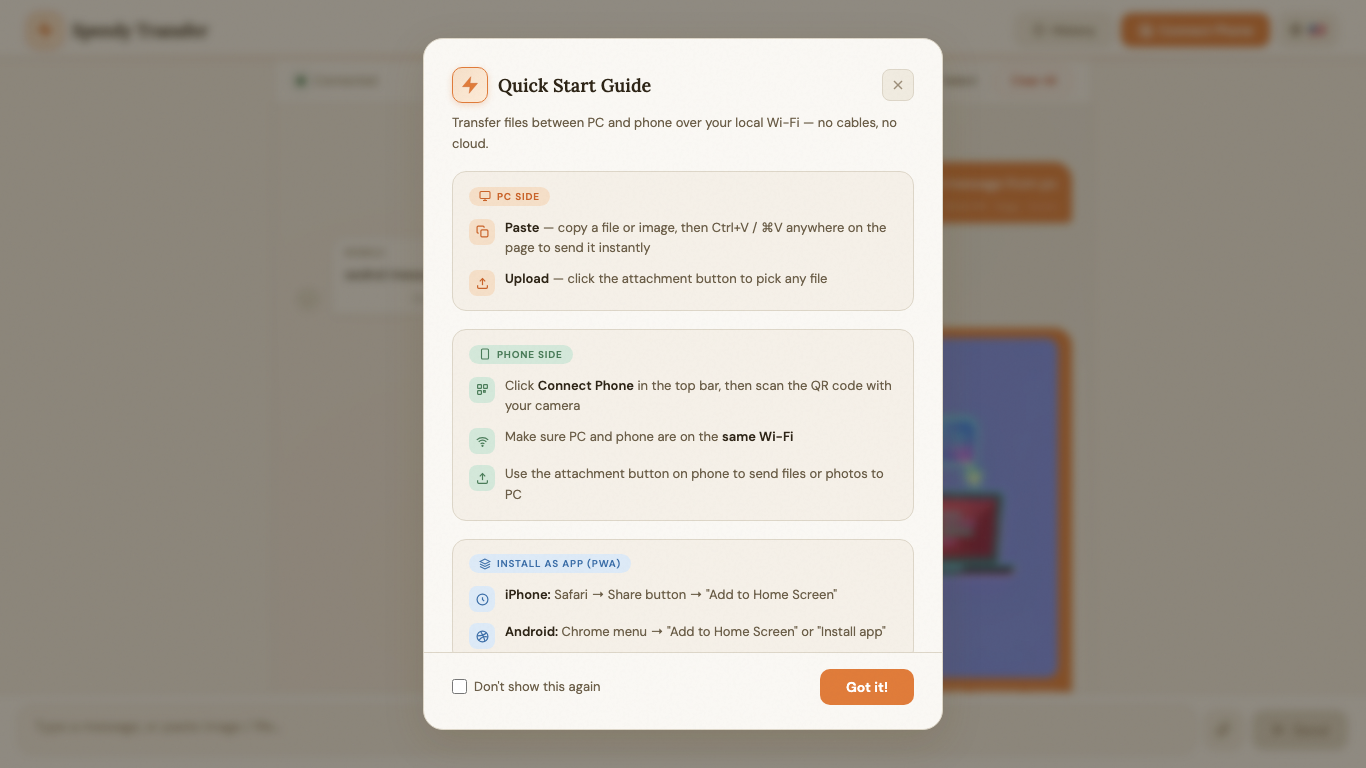Click the blurred Connect Phone button in top bar
The image size is (1366, 768).
[x=1195, y=30]
